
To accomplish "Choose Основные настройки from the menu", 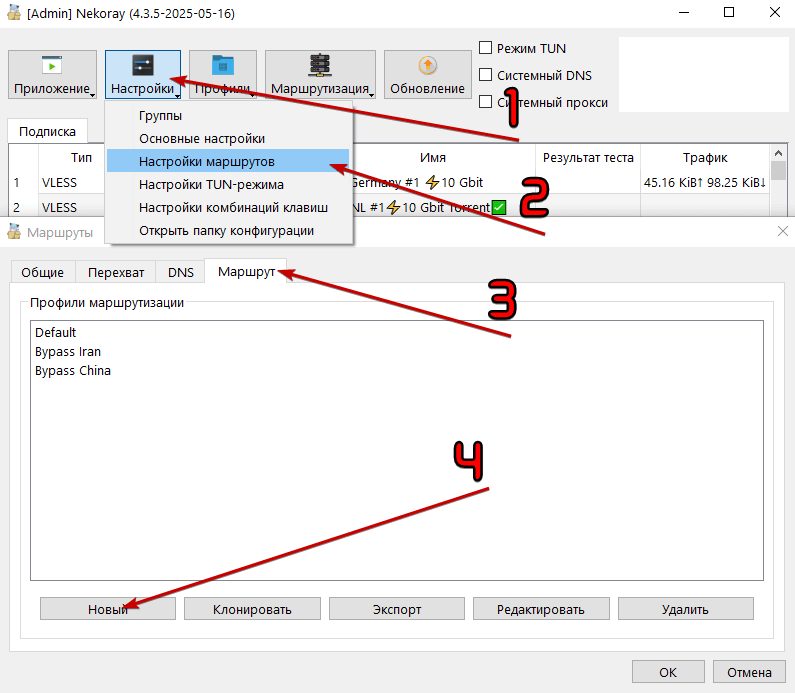I will [x=202, y=138].
